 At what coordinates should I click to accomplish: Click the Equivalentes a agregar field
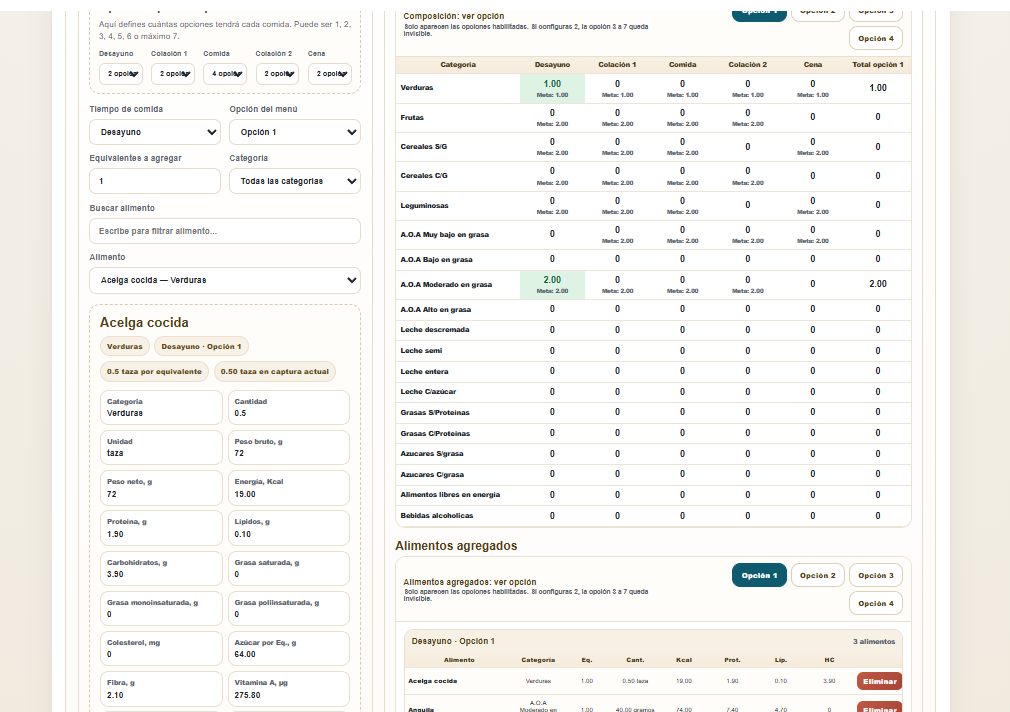(155, 181)
